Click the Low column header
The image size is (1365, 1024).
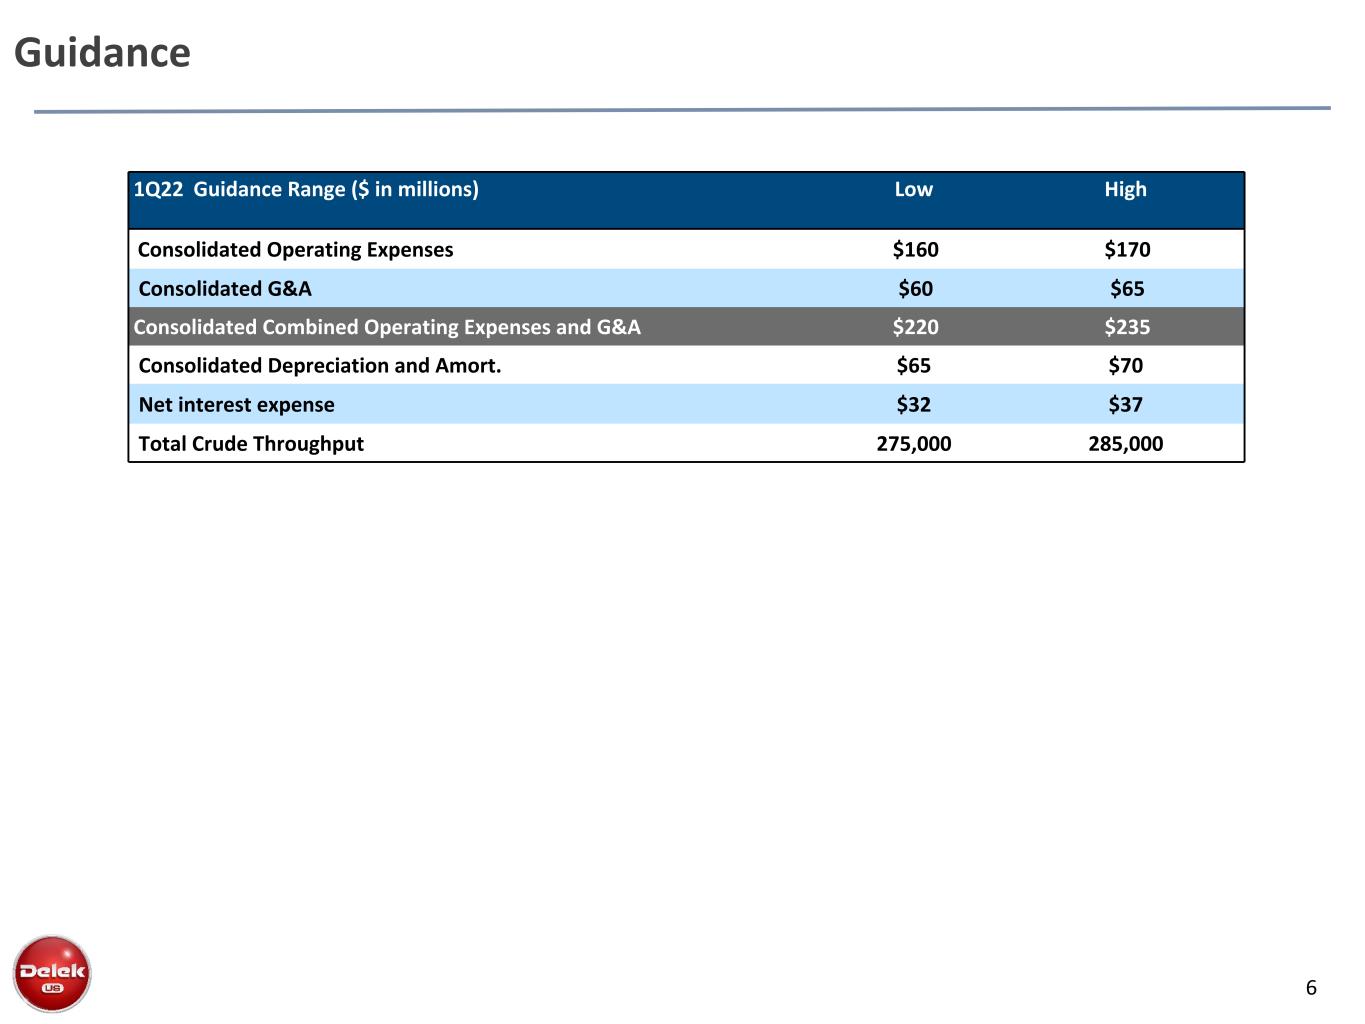913,189
